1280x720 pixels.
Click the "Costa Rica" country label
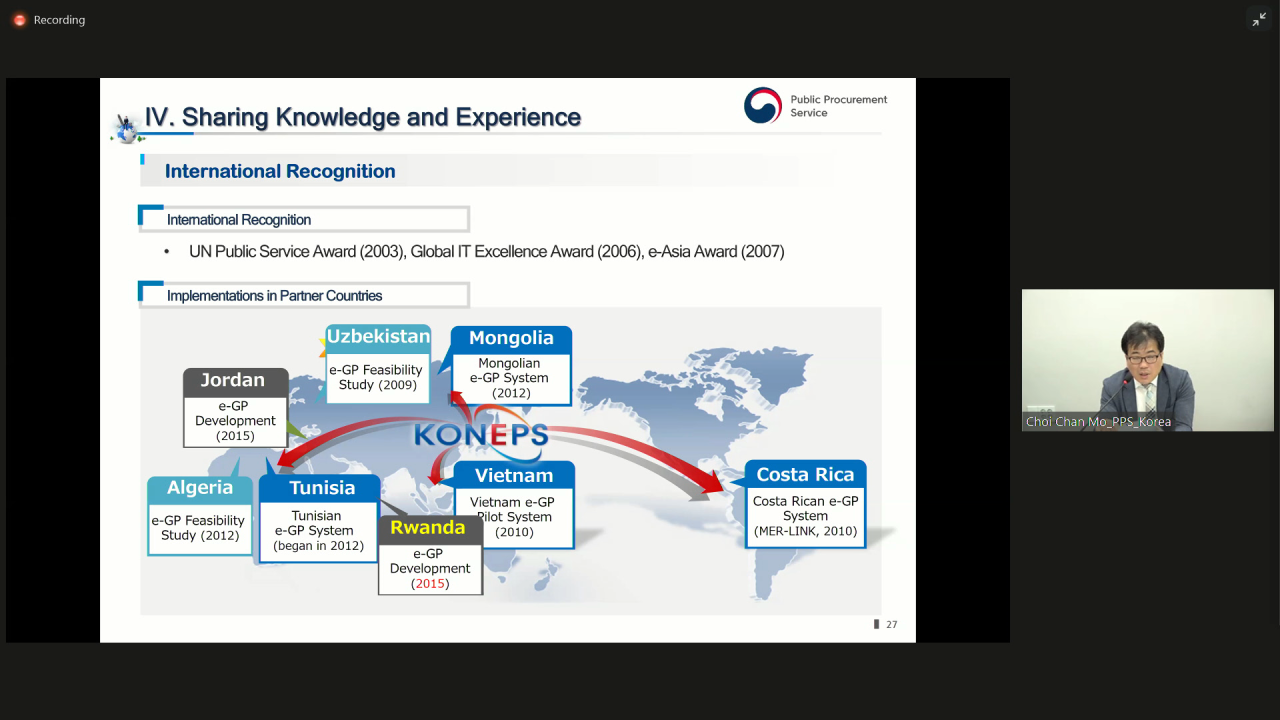805,475
